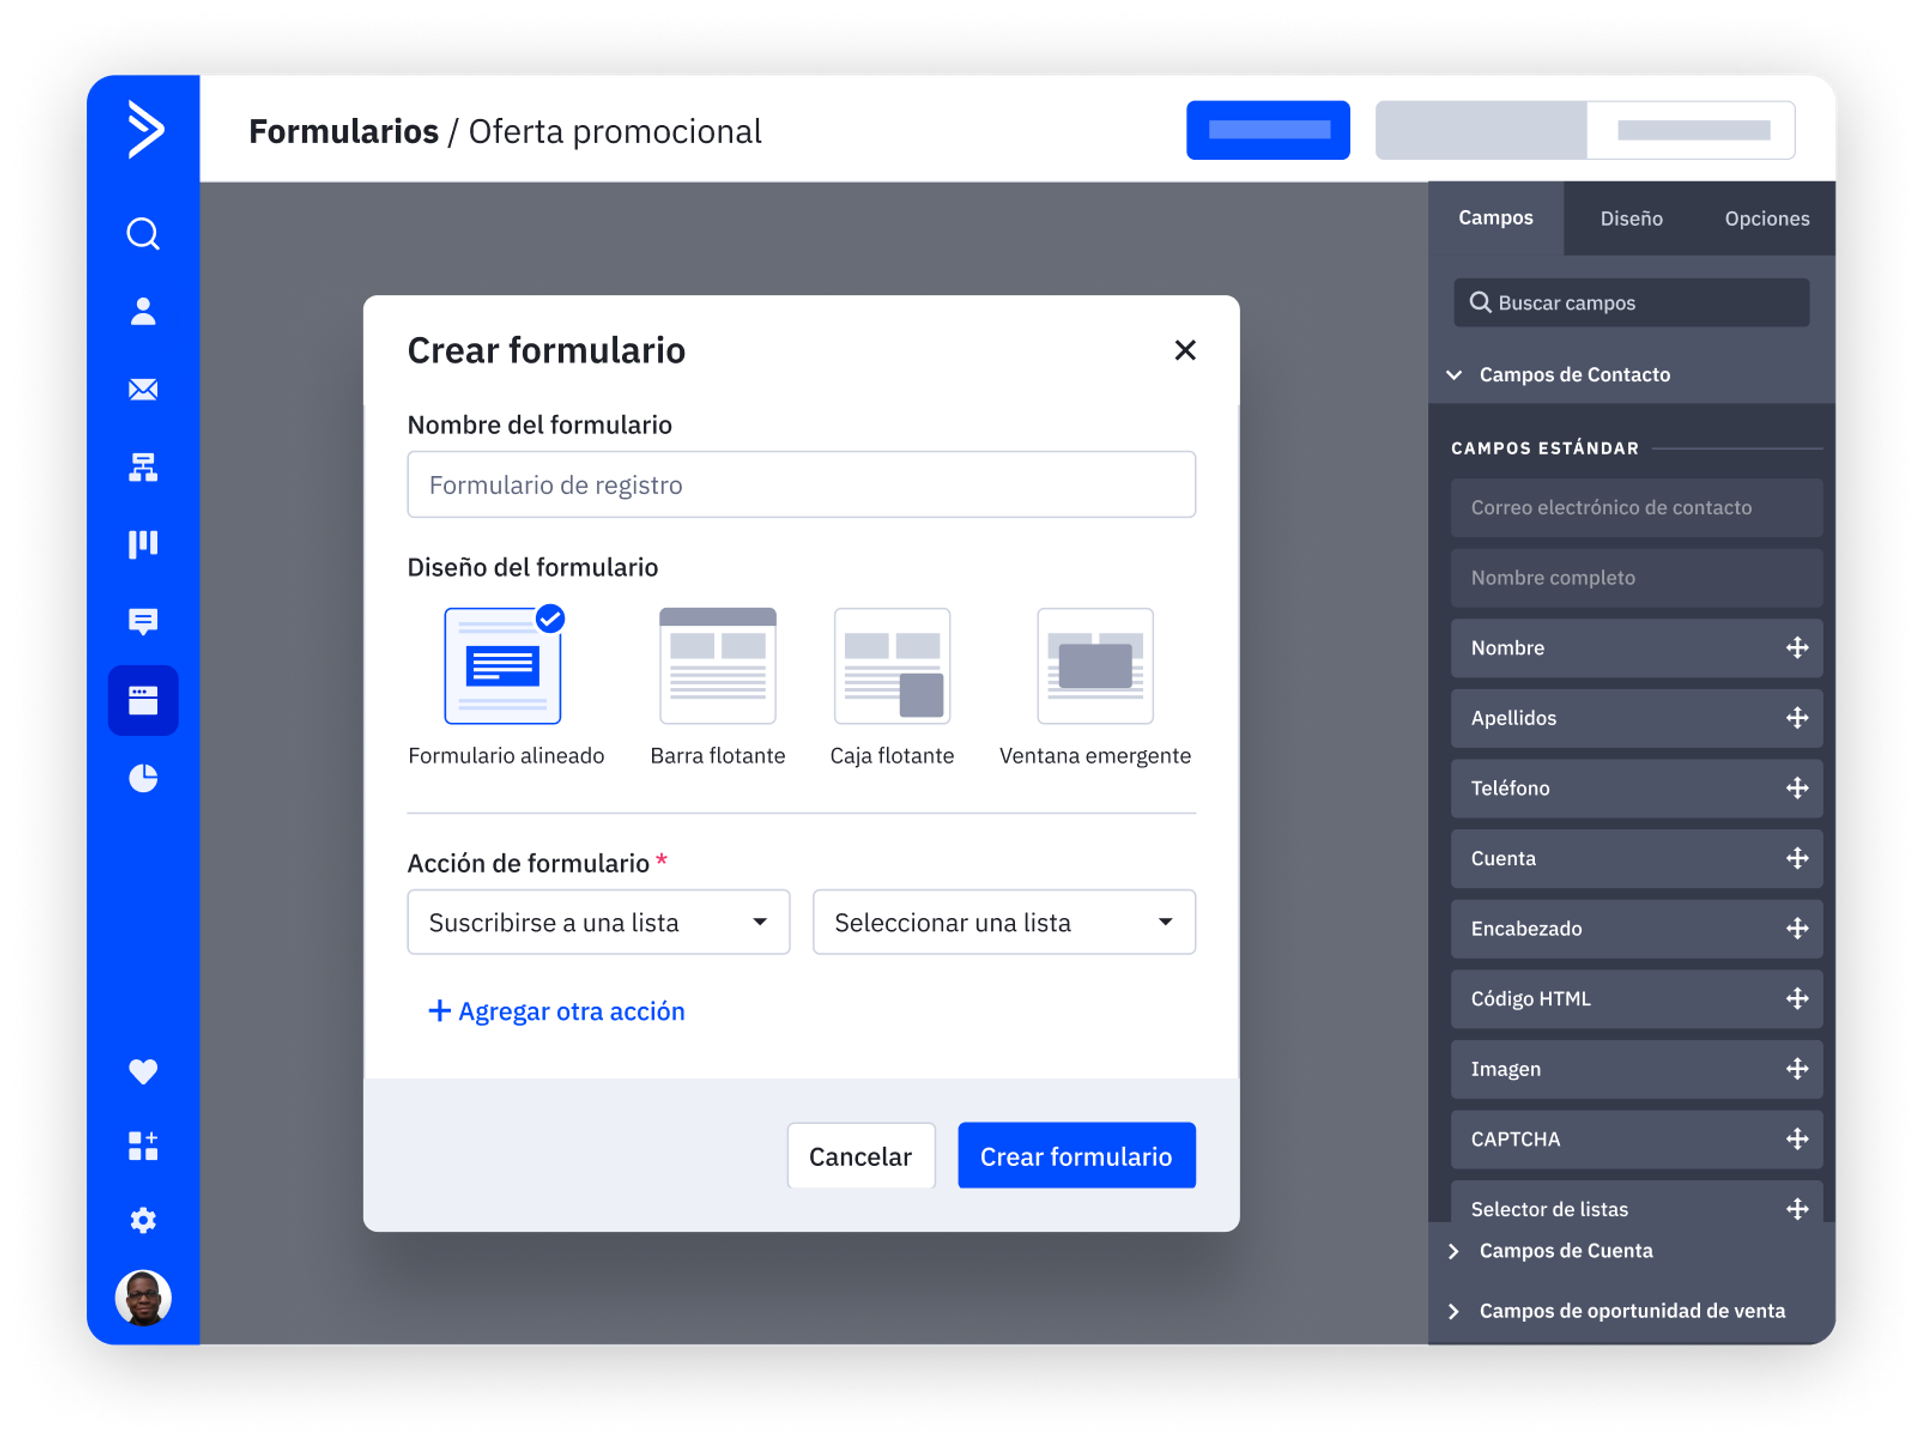1920x1440 pixels.
Task: Choose the Ventana emergente layout
Action: point(1095,666)
